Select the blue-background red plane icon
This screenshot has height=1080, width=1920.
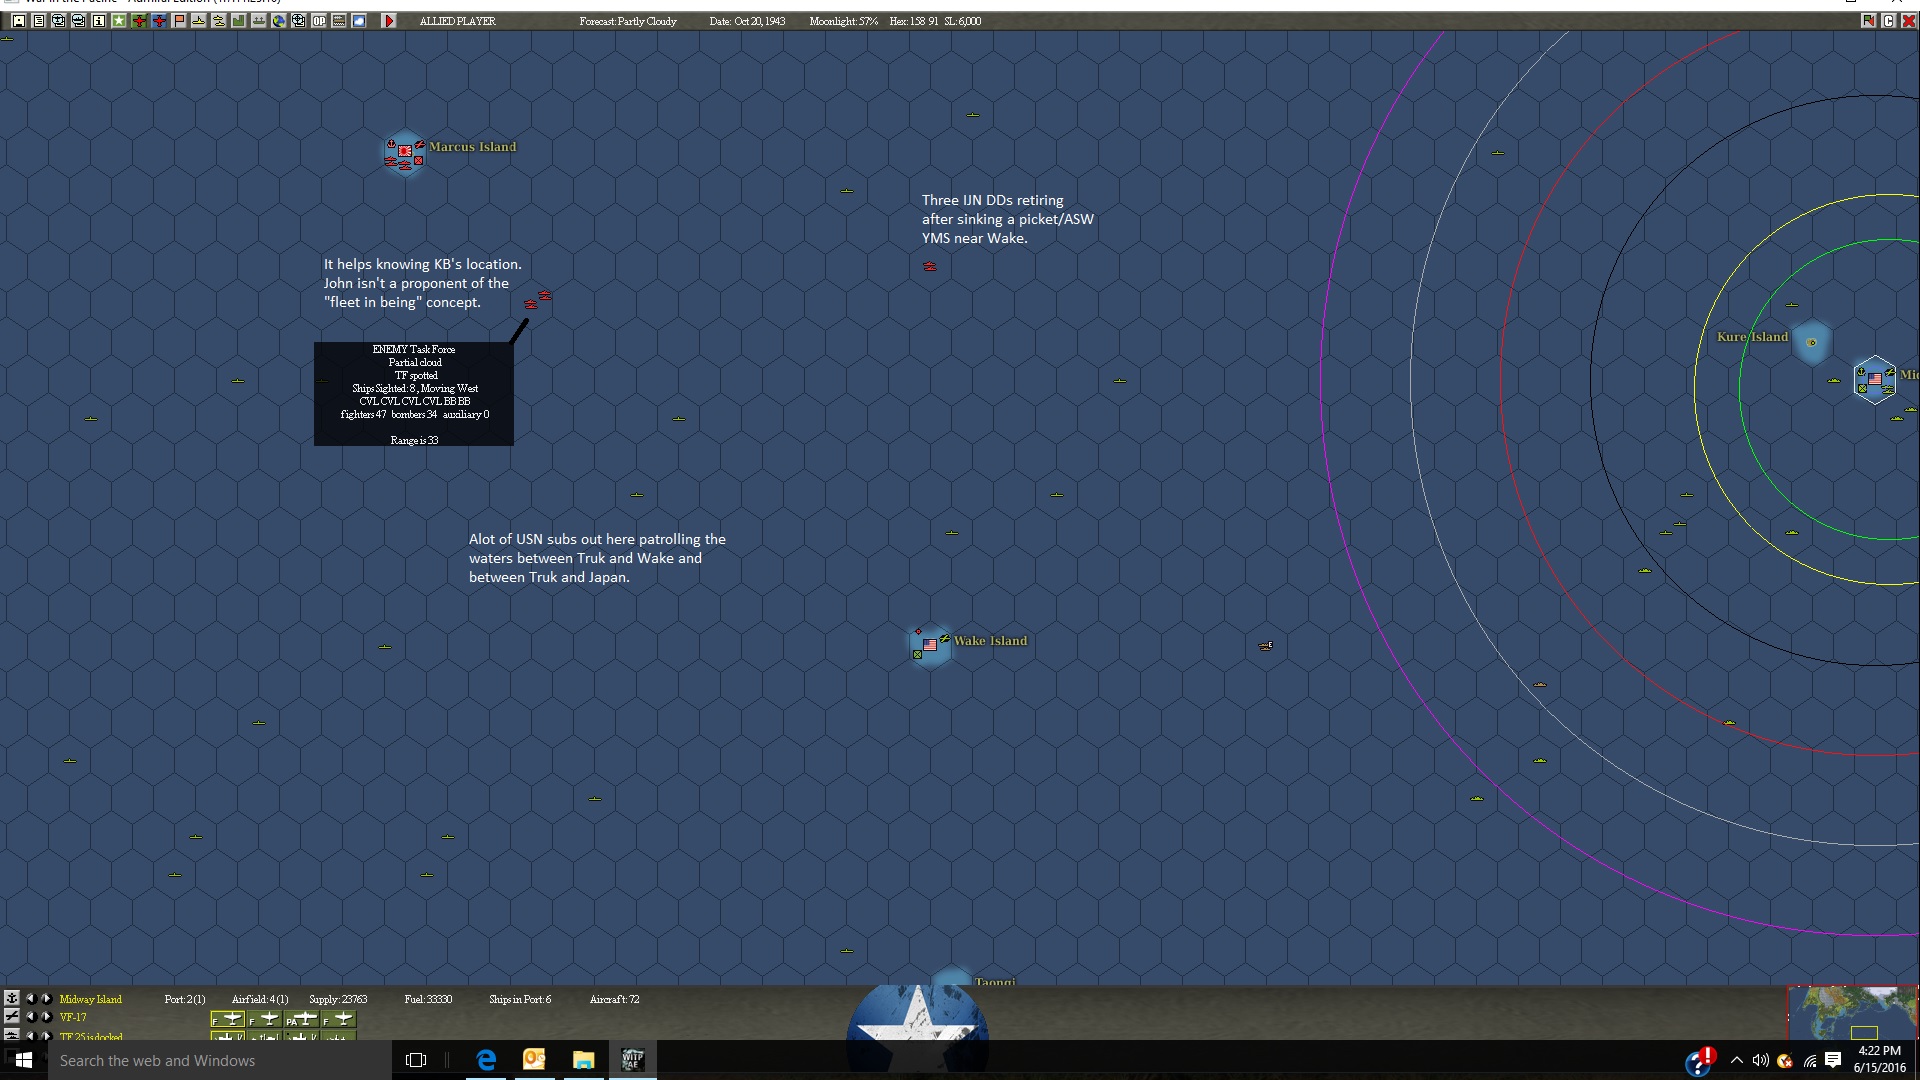click(159, 21)
